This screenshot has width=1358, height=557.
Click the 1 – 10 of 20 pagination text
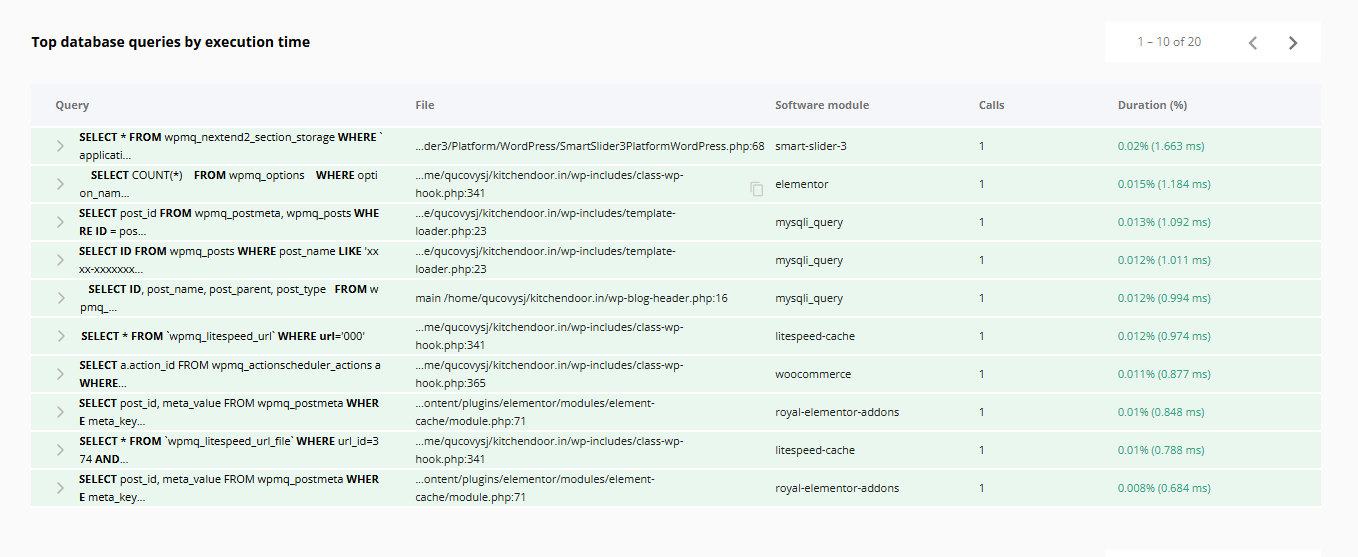[x=1169, y=42]
